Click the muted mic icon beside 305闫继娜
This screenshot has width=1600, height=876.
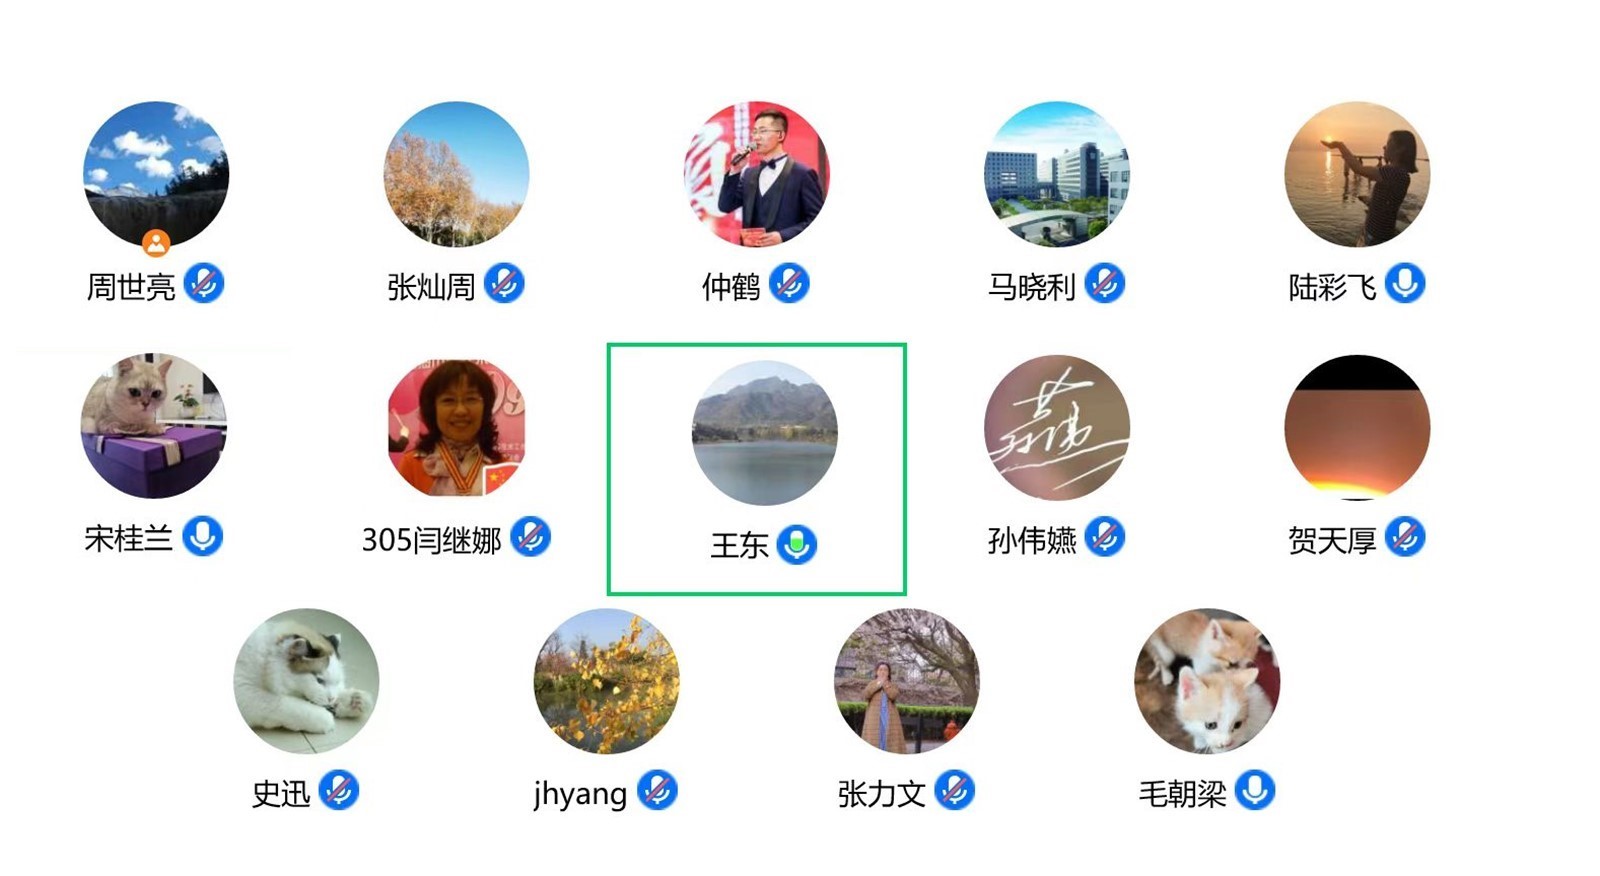(531, 537)
